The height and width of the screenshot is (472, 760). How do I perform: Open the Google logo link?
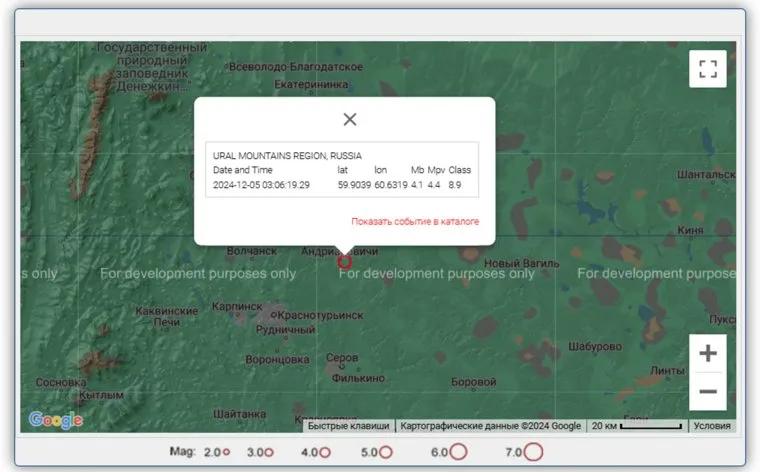[x=55, y=421]
